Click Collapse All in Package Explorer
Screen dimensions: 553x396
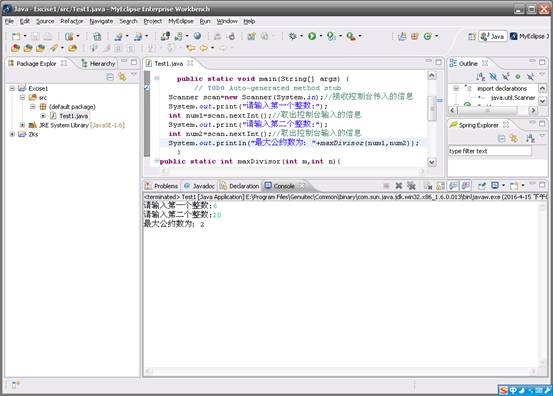point(110,77)
